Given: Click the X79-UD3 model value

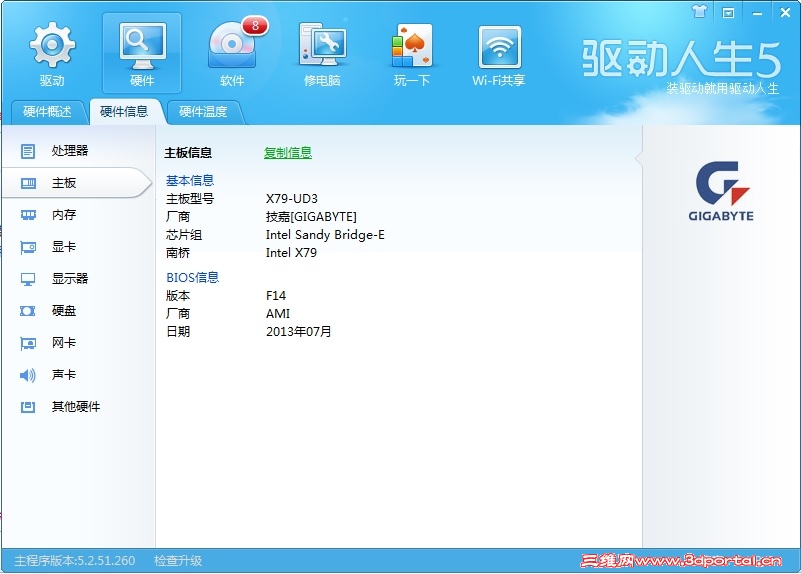Looking at the screenshot, I should coord(292,199).
